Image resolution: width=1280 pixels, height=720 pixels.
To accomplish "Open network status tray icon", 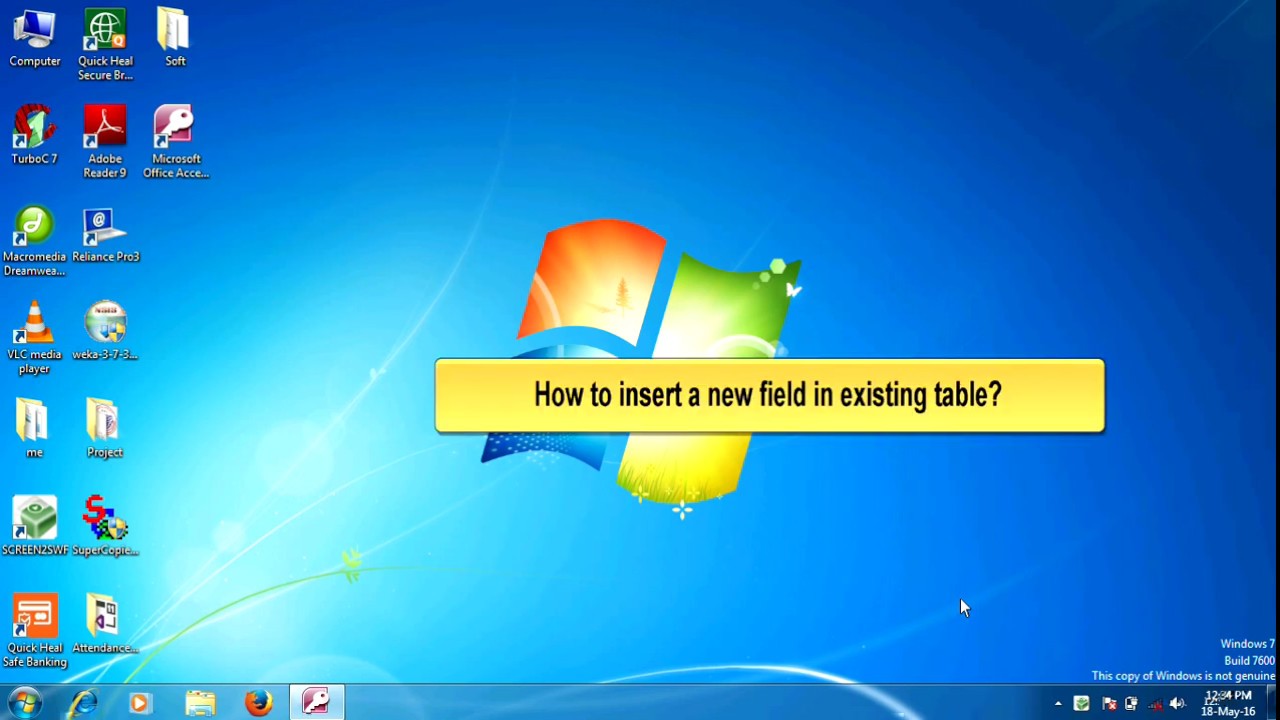I will (1155, 704).
